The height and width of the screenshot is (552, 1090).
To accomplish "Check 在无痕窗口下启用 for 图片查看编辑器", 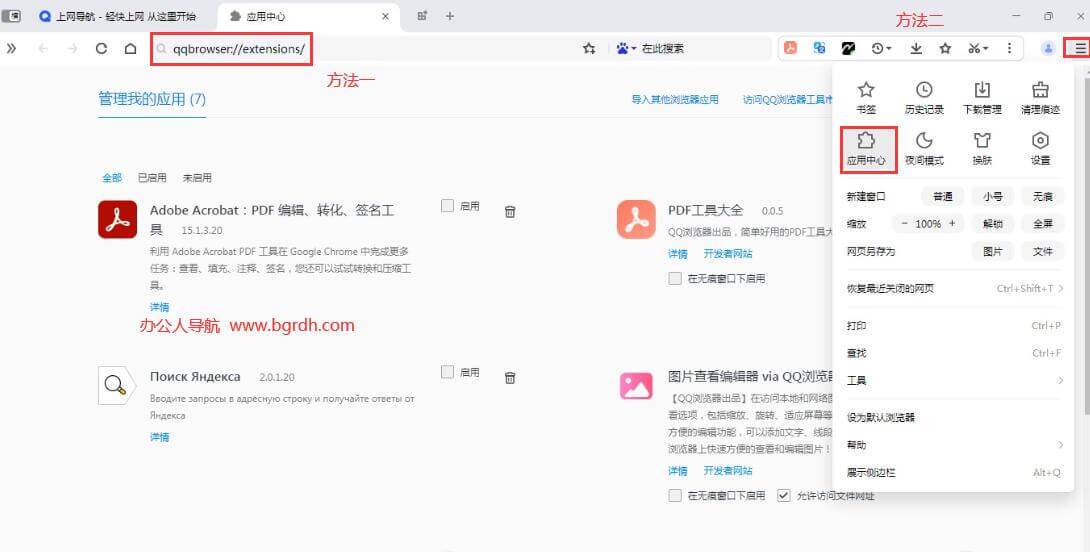I will [674, 496].
